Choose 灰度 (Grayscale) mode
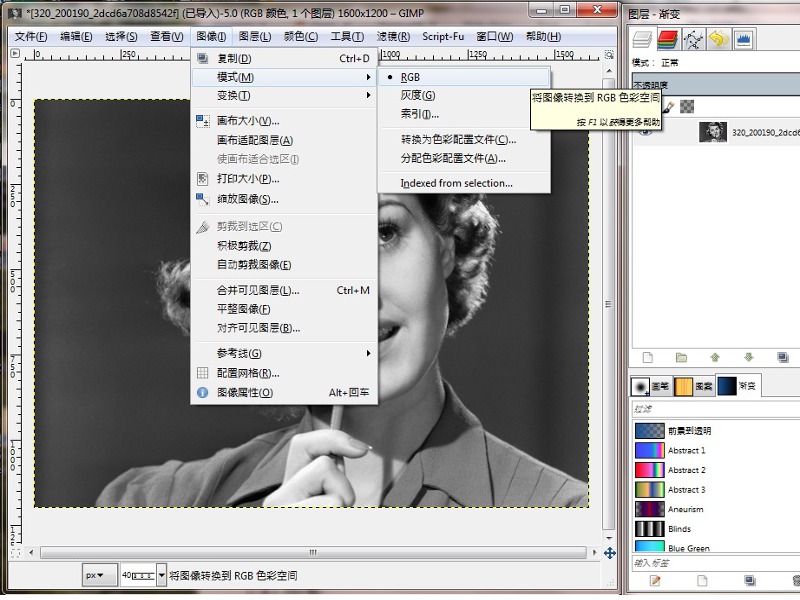800x600 pixels. [x=417, y=95]
